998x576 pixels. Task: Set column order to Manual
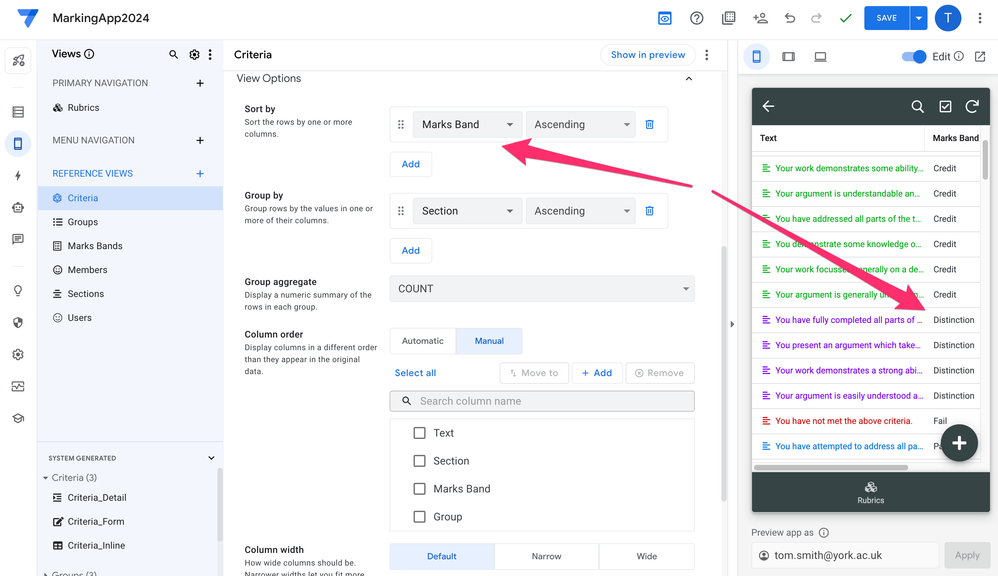point(489,341)
